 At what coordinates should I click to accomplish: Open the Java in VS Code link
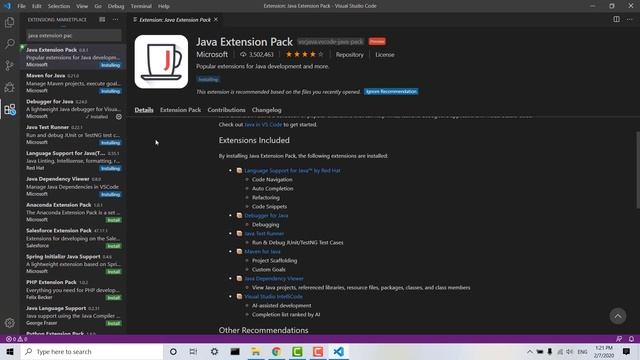263,124
